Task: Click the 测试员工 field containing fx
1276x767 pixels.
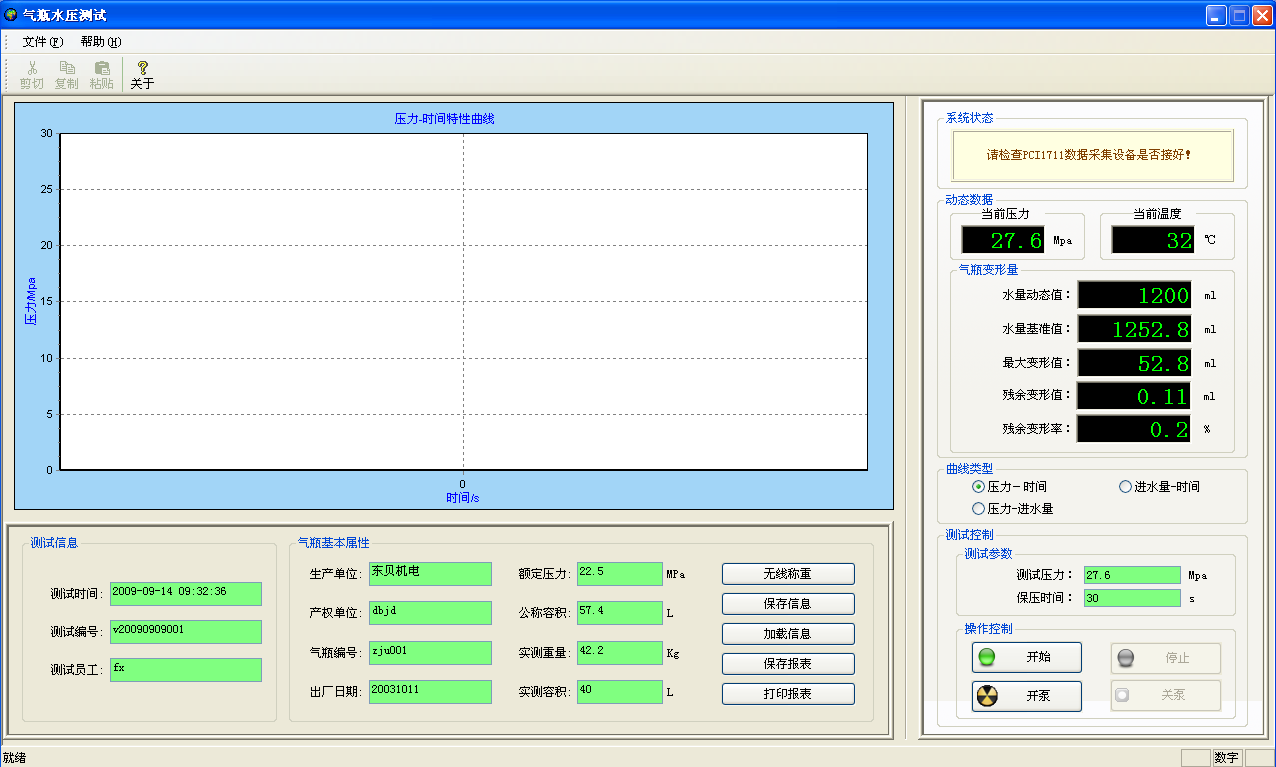Action: pos(185,670)
